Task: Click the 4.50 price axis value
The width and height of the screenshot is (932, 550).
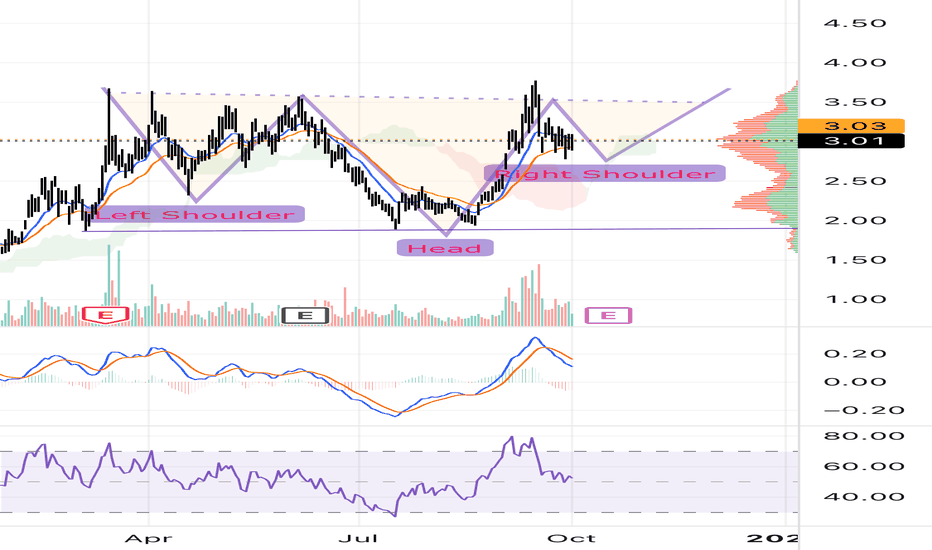Action: [x=855, y=23]
